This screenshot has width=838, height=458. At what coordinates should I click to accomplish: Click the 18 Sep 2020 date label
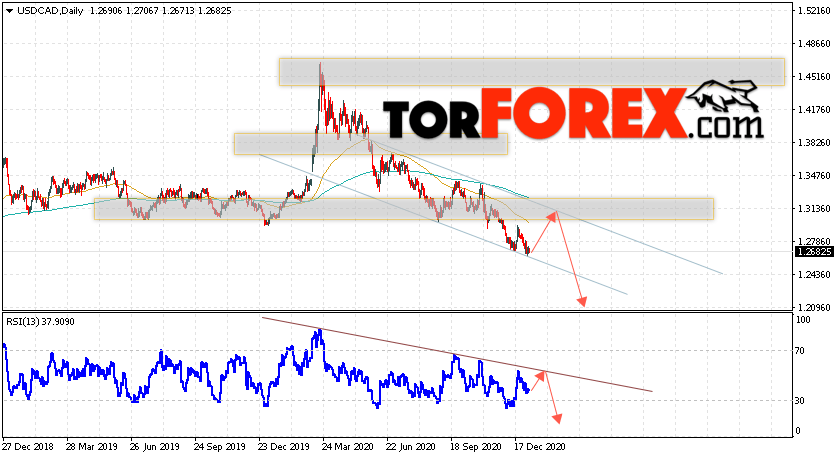click(x=475, y=446)
